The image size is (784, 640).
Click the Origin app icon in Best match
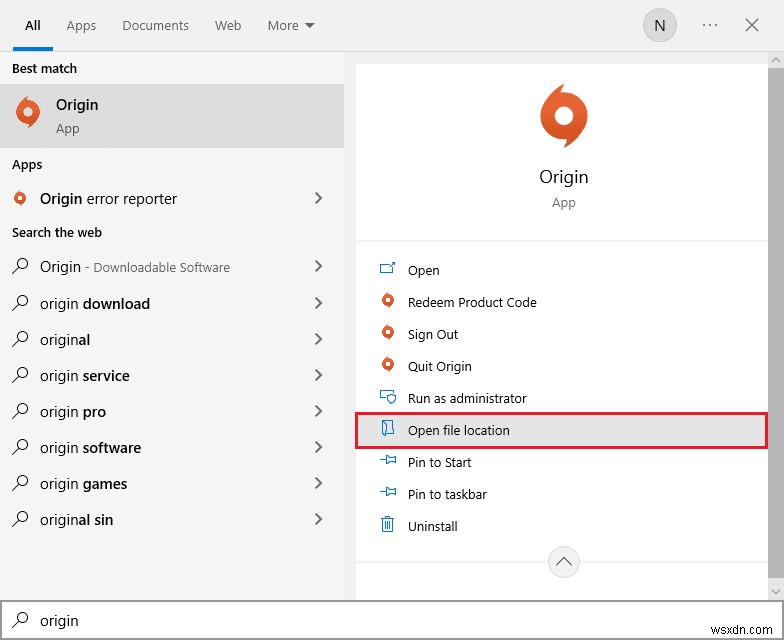(x=28, y=114)
